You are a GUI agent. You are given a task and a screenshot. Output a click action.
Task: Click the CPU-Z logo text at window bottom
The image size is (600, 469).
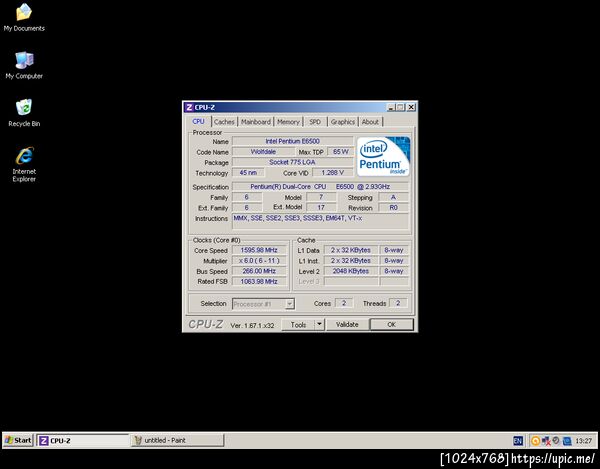tap(205, 324)
